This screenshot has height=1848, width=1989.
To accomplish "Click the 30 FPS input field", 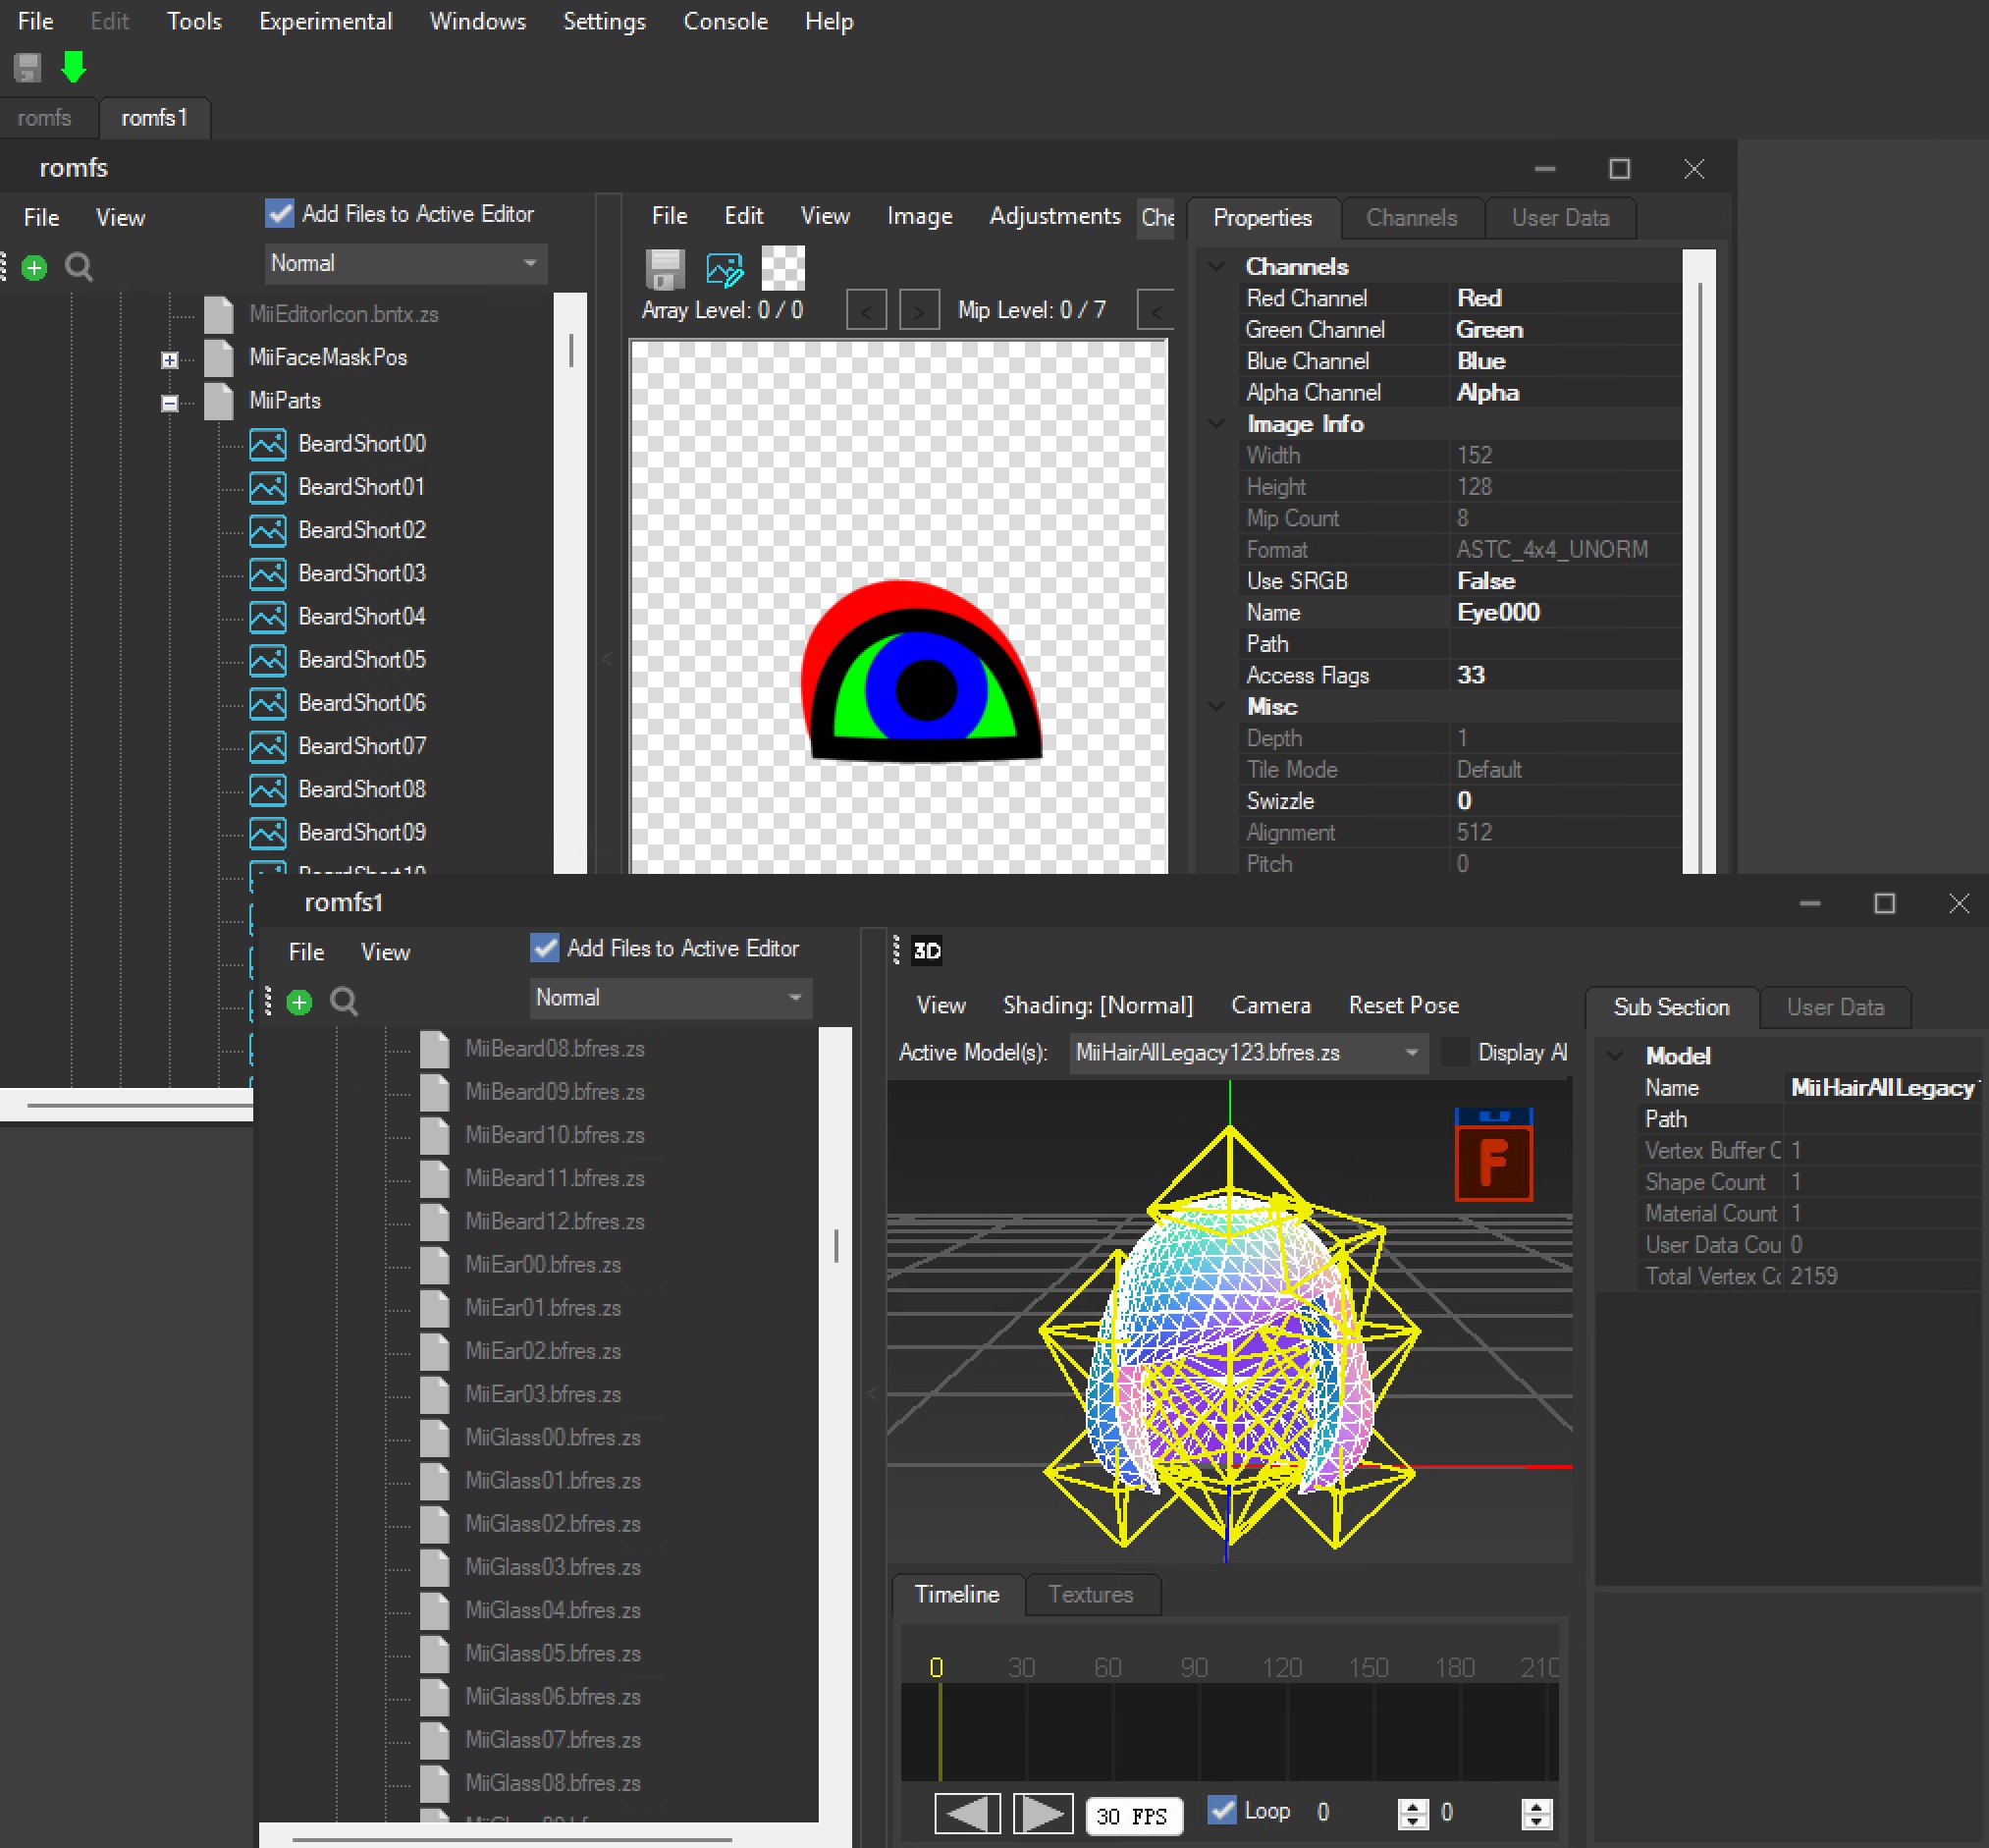I will (1132, 1815).
